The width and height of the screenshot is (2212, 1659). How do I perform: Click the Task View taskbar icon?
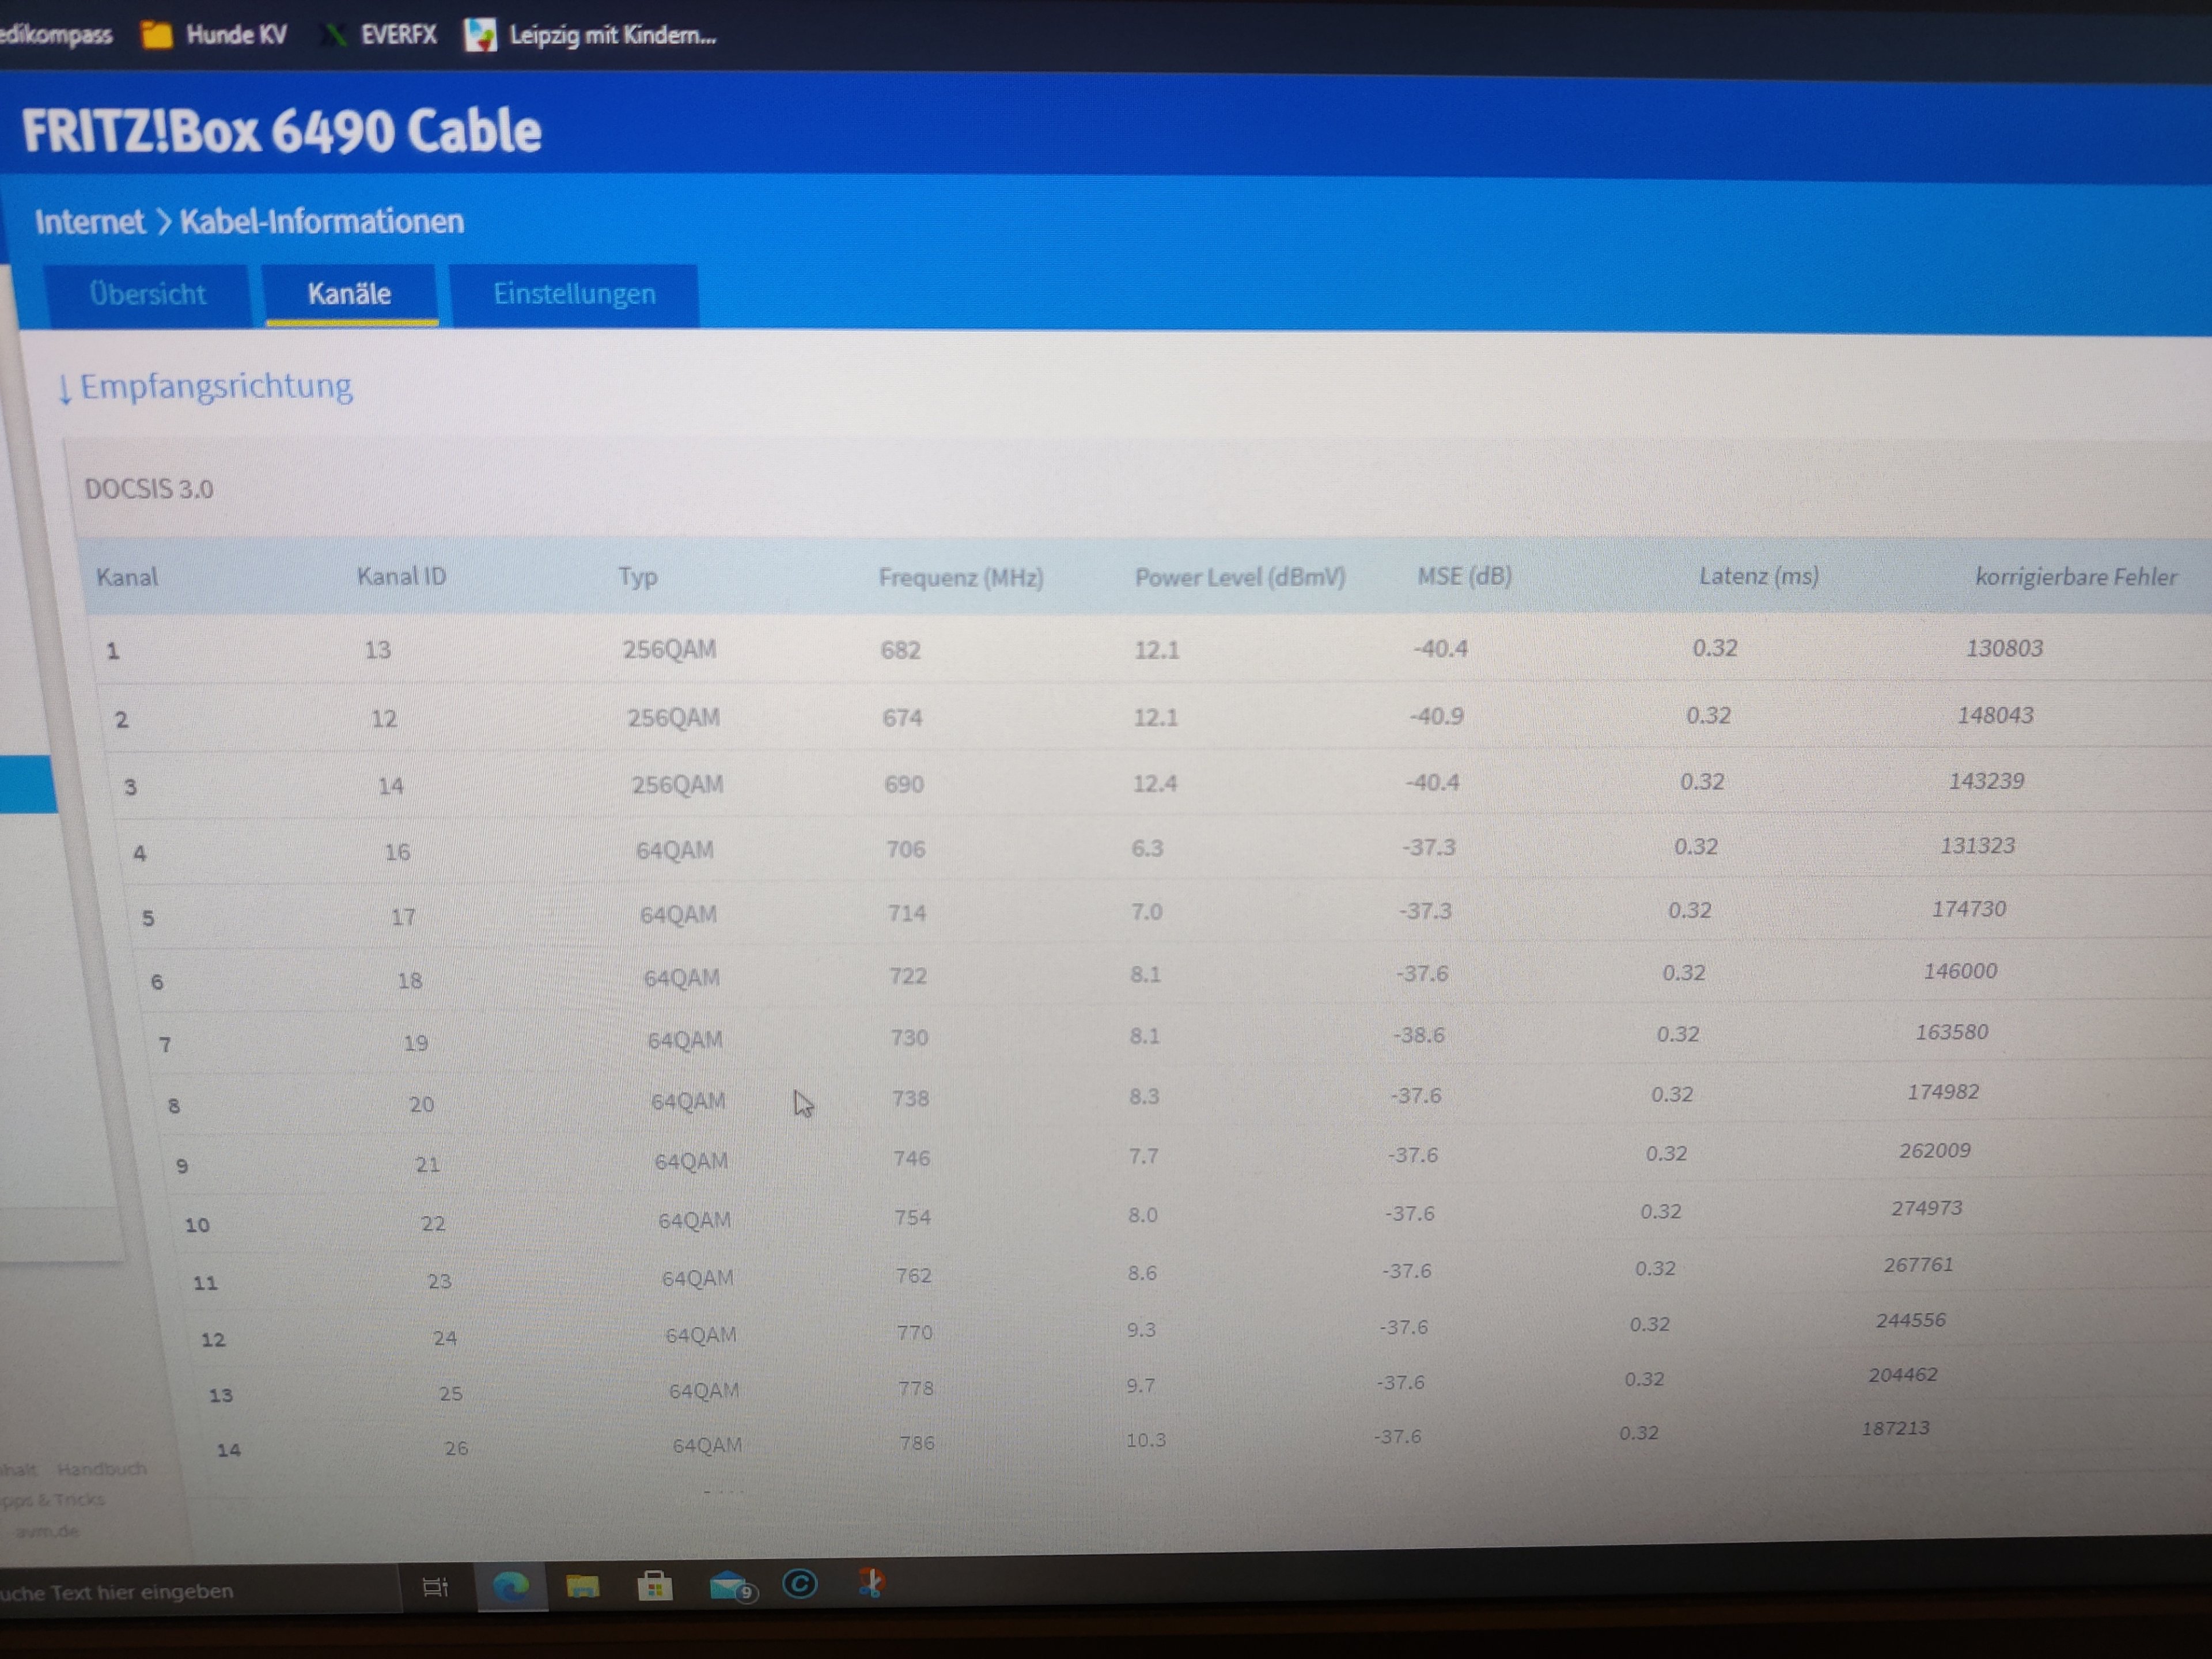click(x=435, y=1587)
